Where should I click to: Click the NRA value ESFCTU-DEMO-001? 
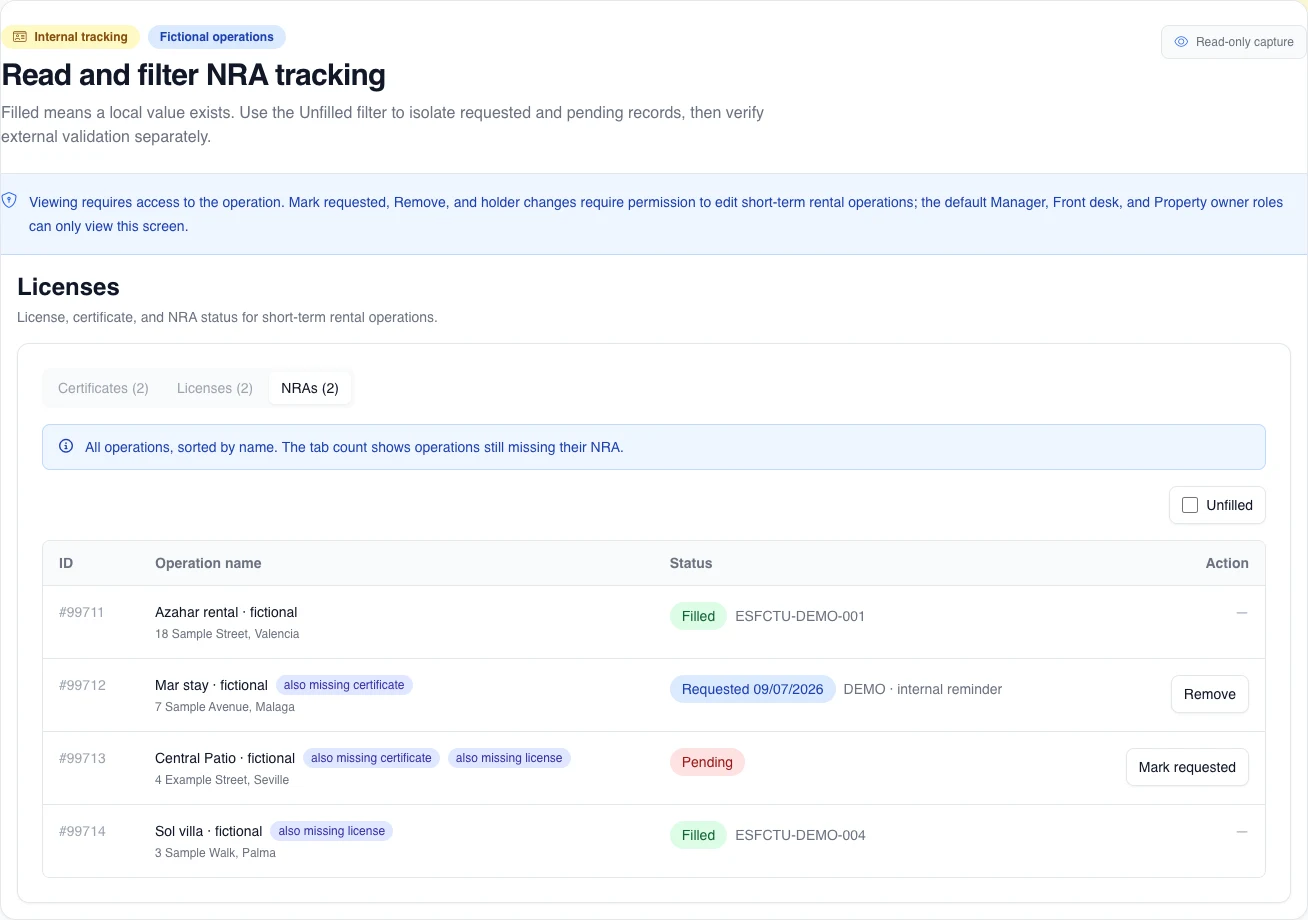coord(800,616)
